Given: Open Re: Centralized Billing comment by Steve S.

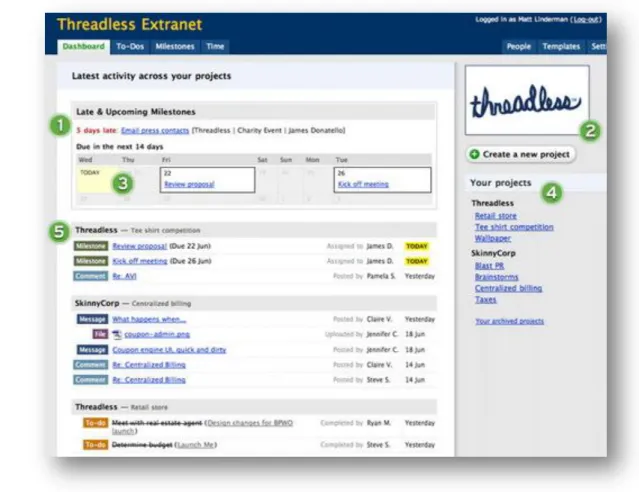Looking at the screenshot, I should pyautogui.click(x=149, y=380).
